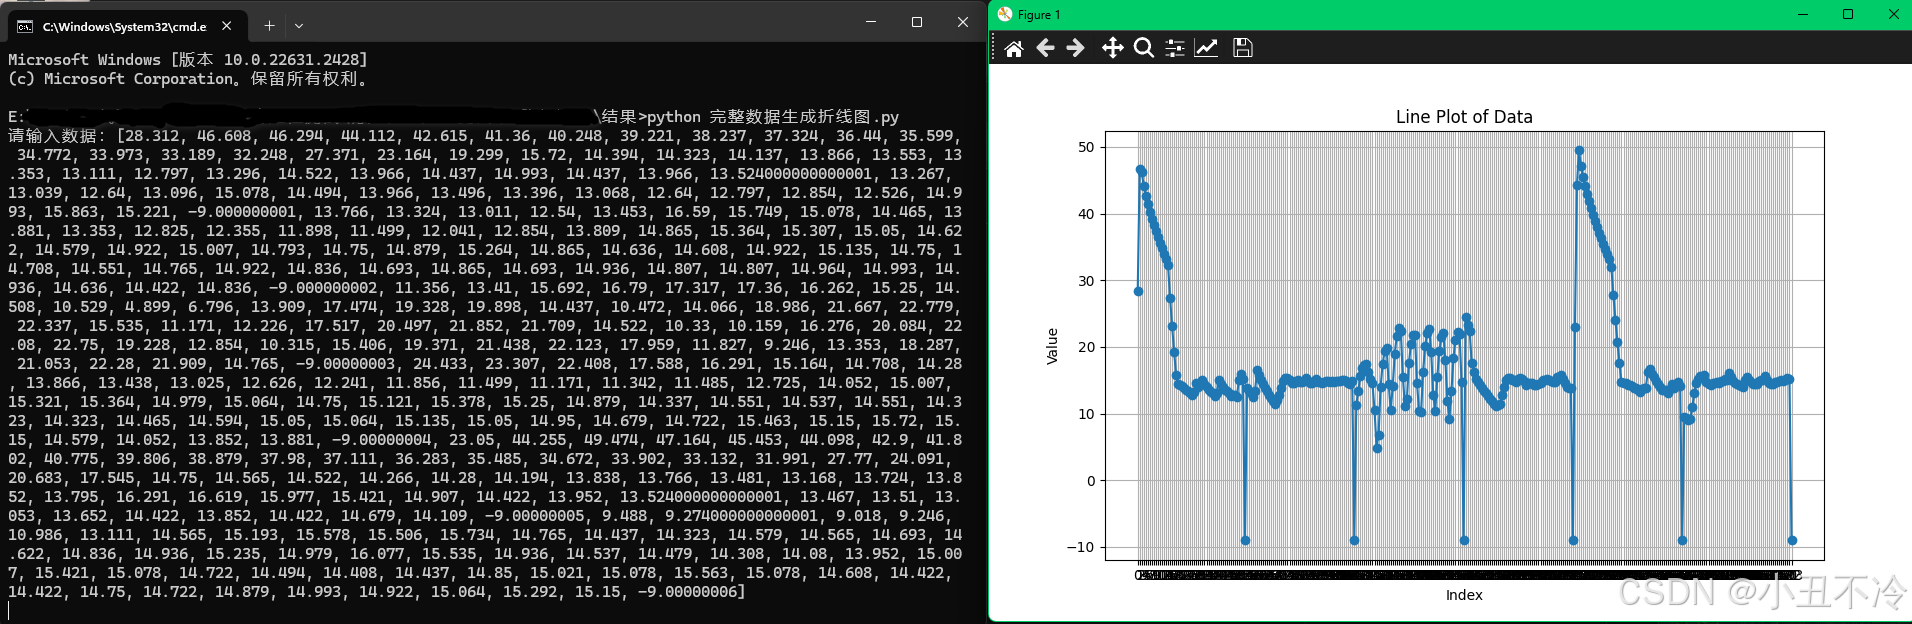Viewport: 1912px width, 624px height.
Task: Minimize the terminal window
Action: point(871,22)
